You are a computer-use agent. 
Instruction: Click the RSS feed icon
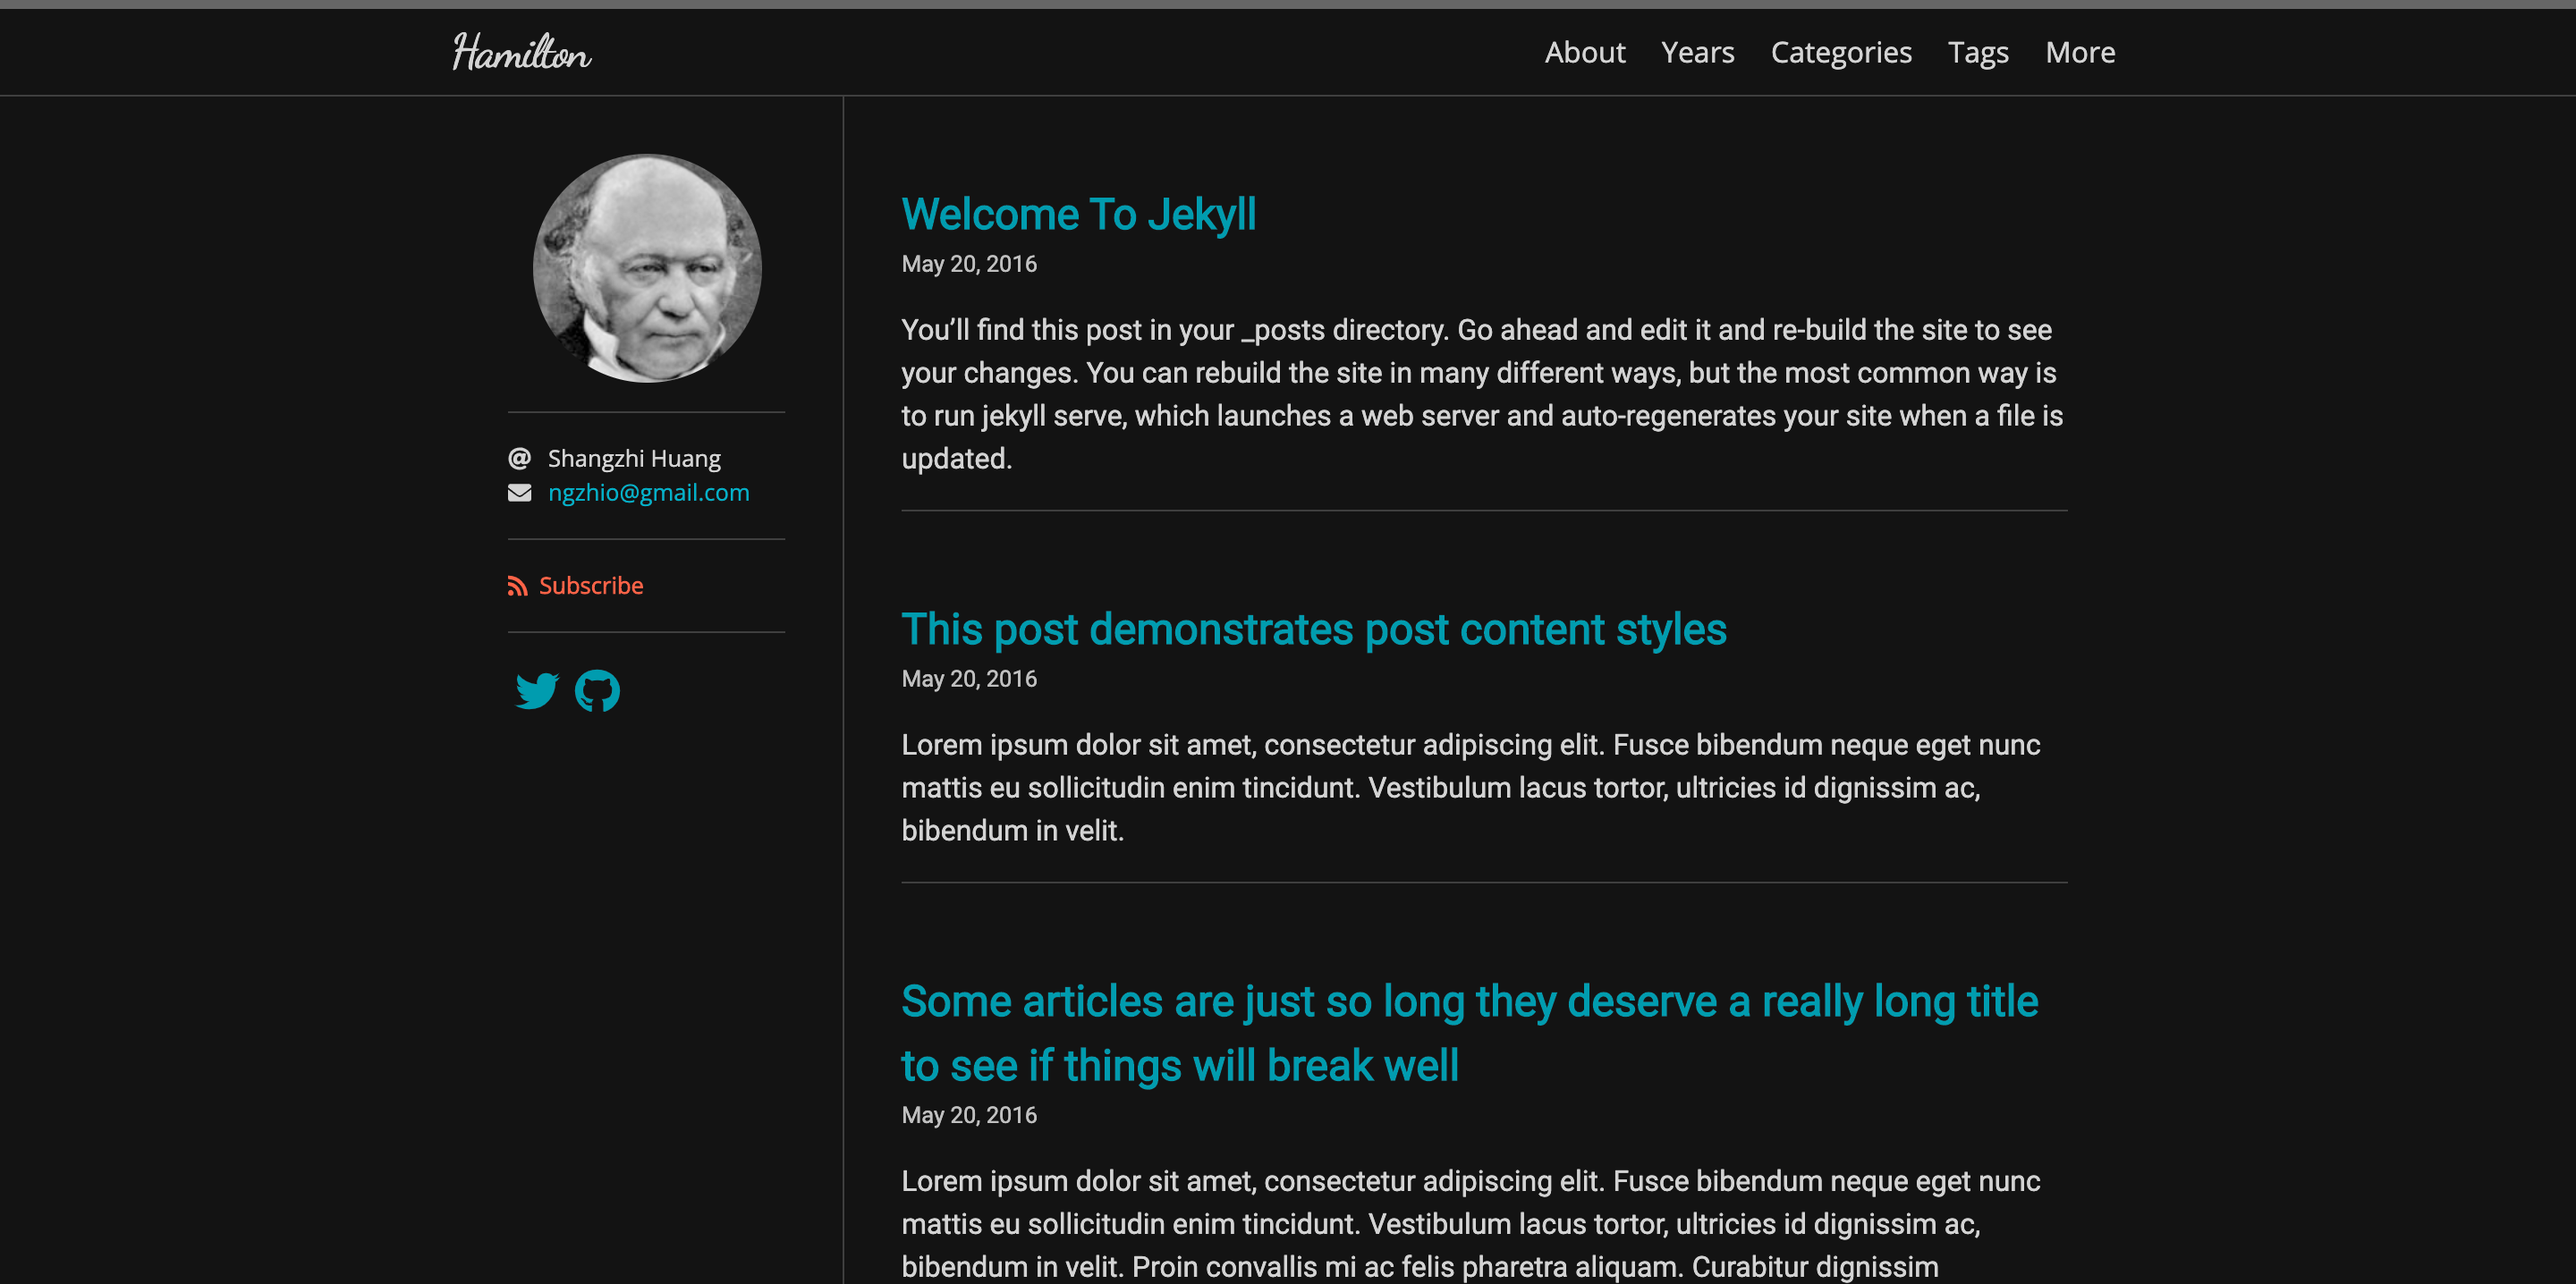coord(517,586)
